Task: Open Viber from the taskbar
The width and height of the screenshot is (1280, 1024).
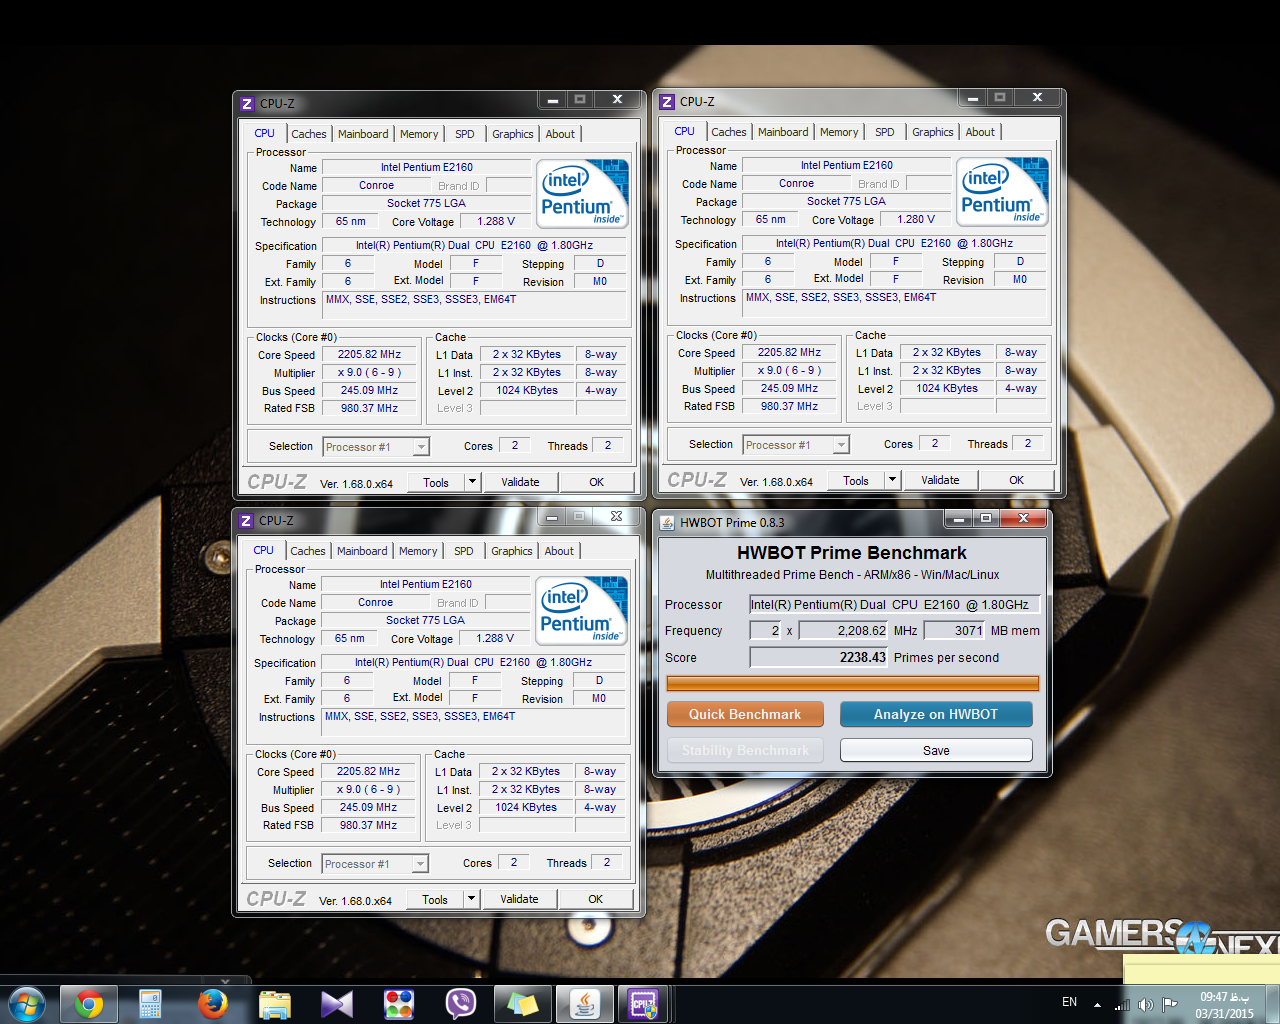Action: click(461, 1003)
